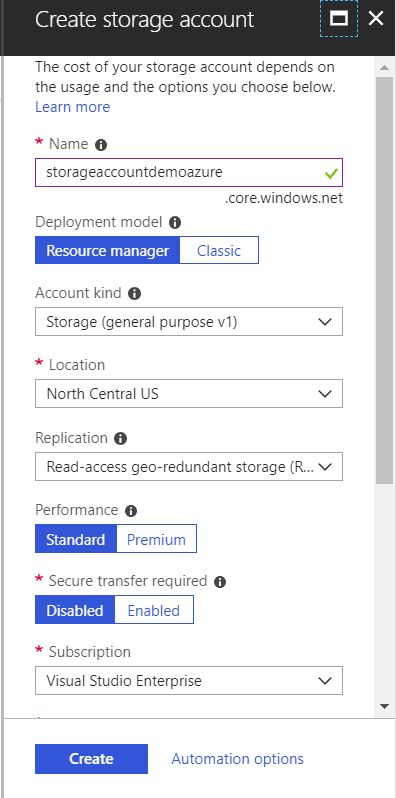This screenshot has height=798, width=396.
Task: Select the Classic deployment model
Action: 219,250
